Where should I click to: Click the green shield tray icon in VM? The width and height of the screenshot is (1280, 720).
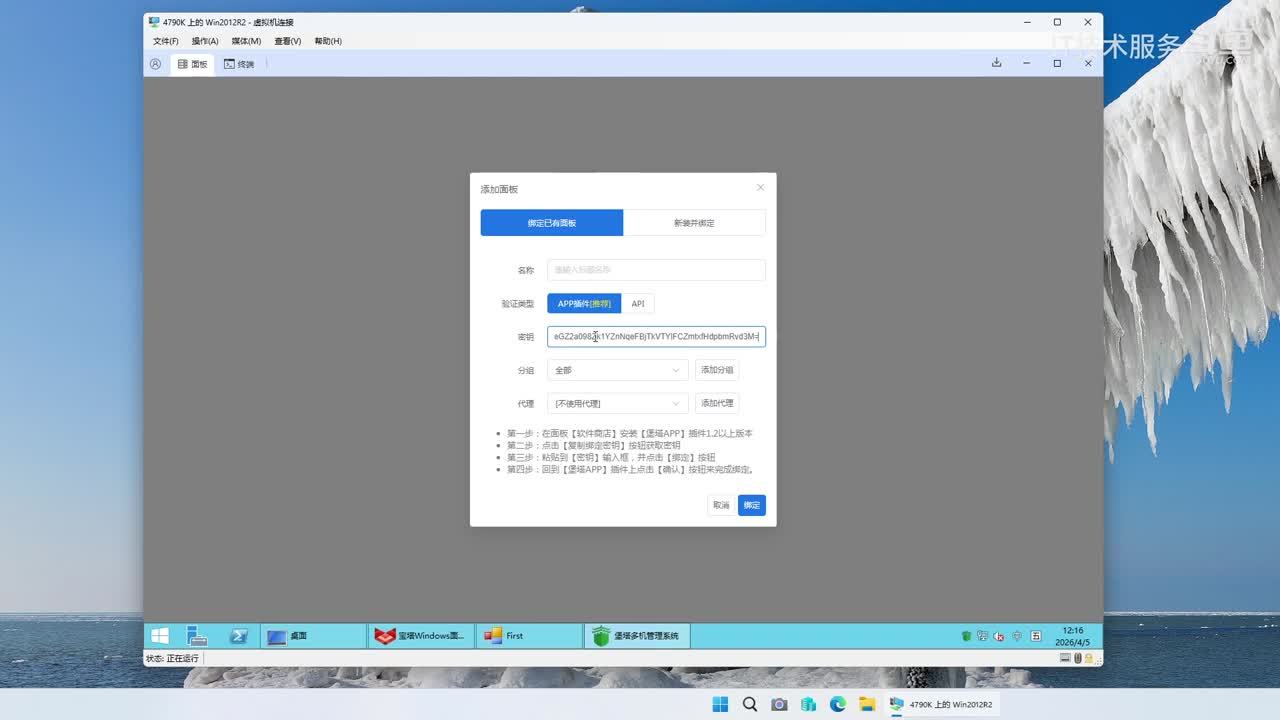(x=966, y=636)
